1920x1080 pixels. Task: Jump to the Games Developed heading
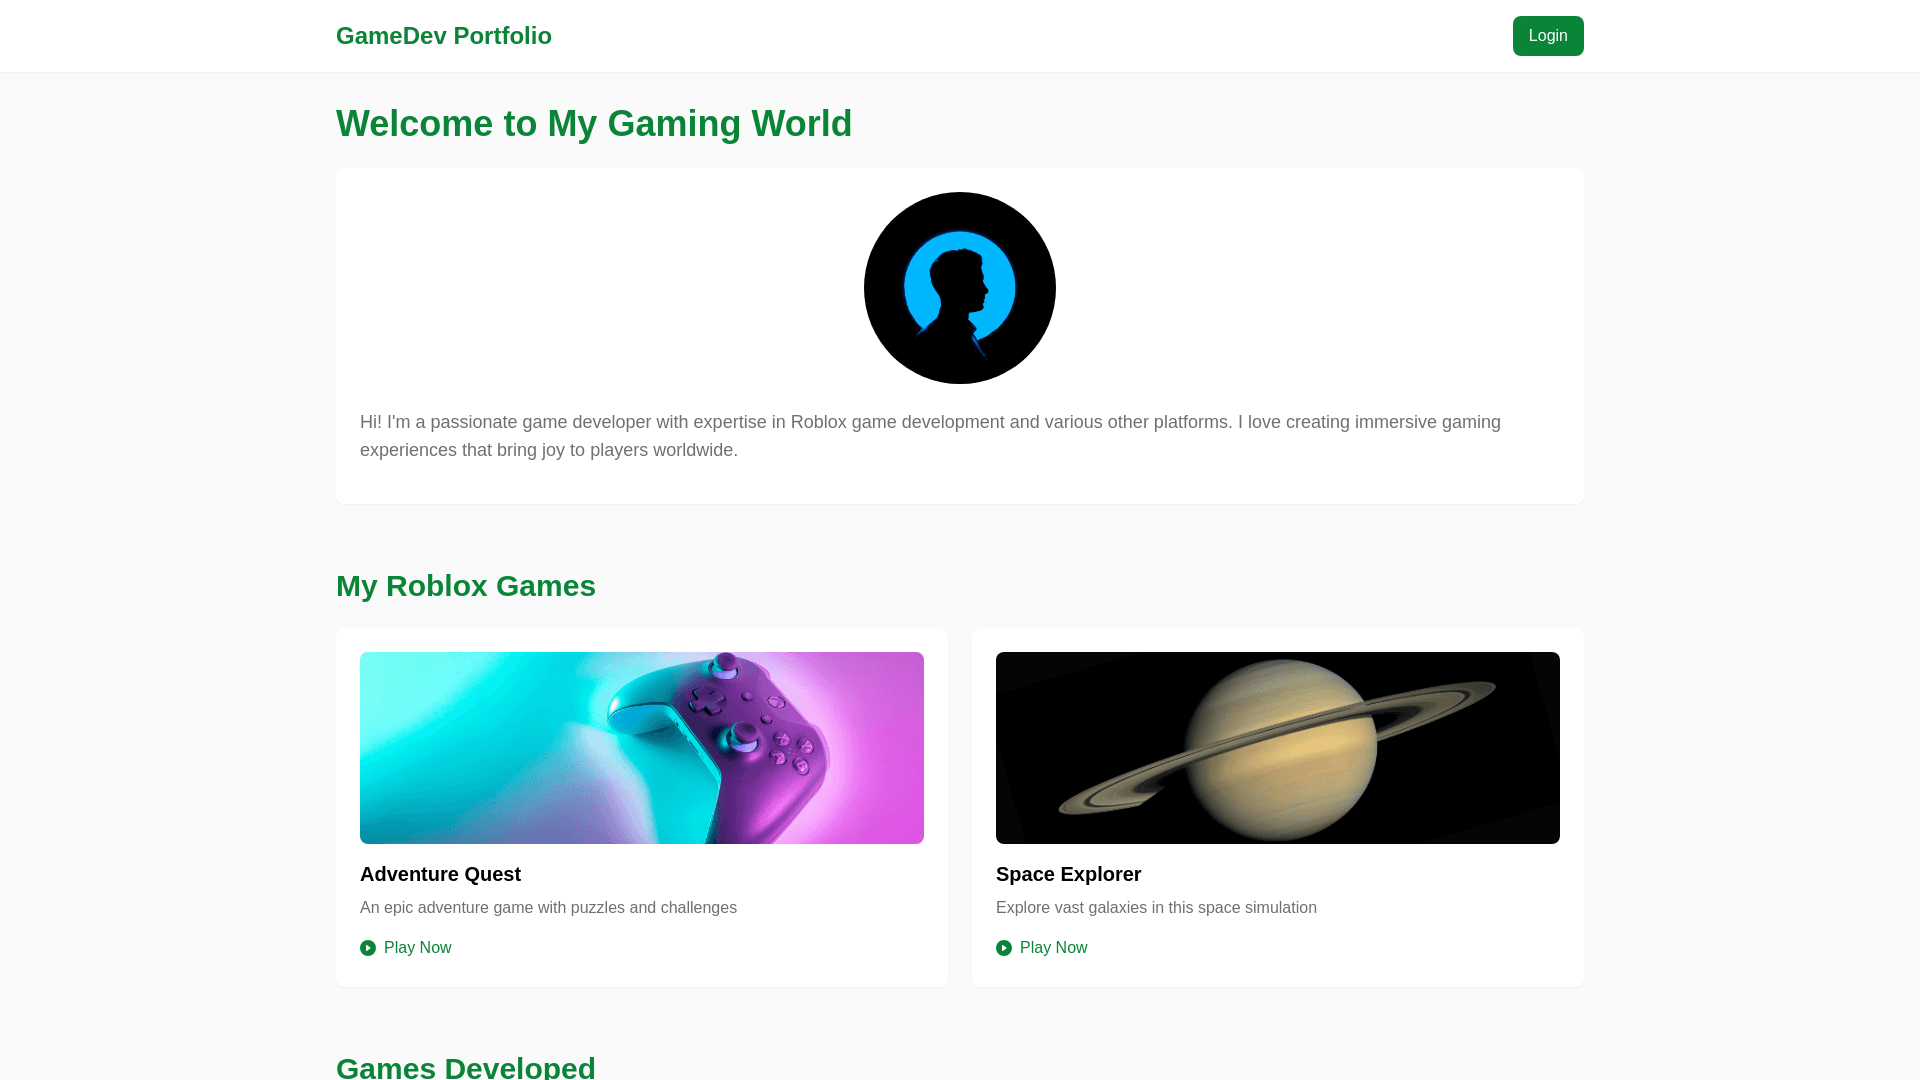coord(465,1066)
